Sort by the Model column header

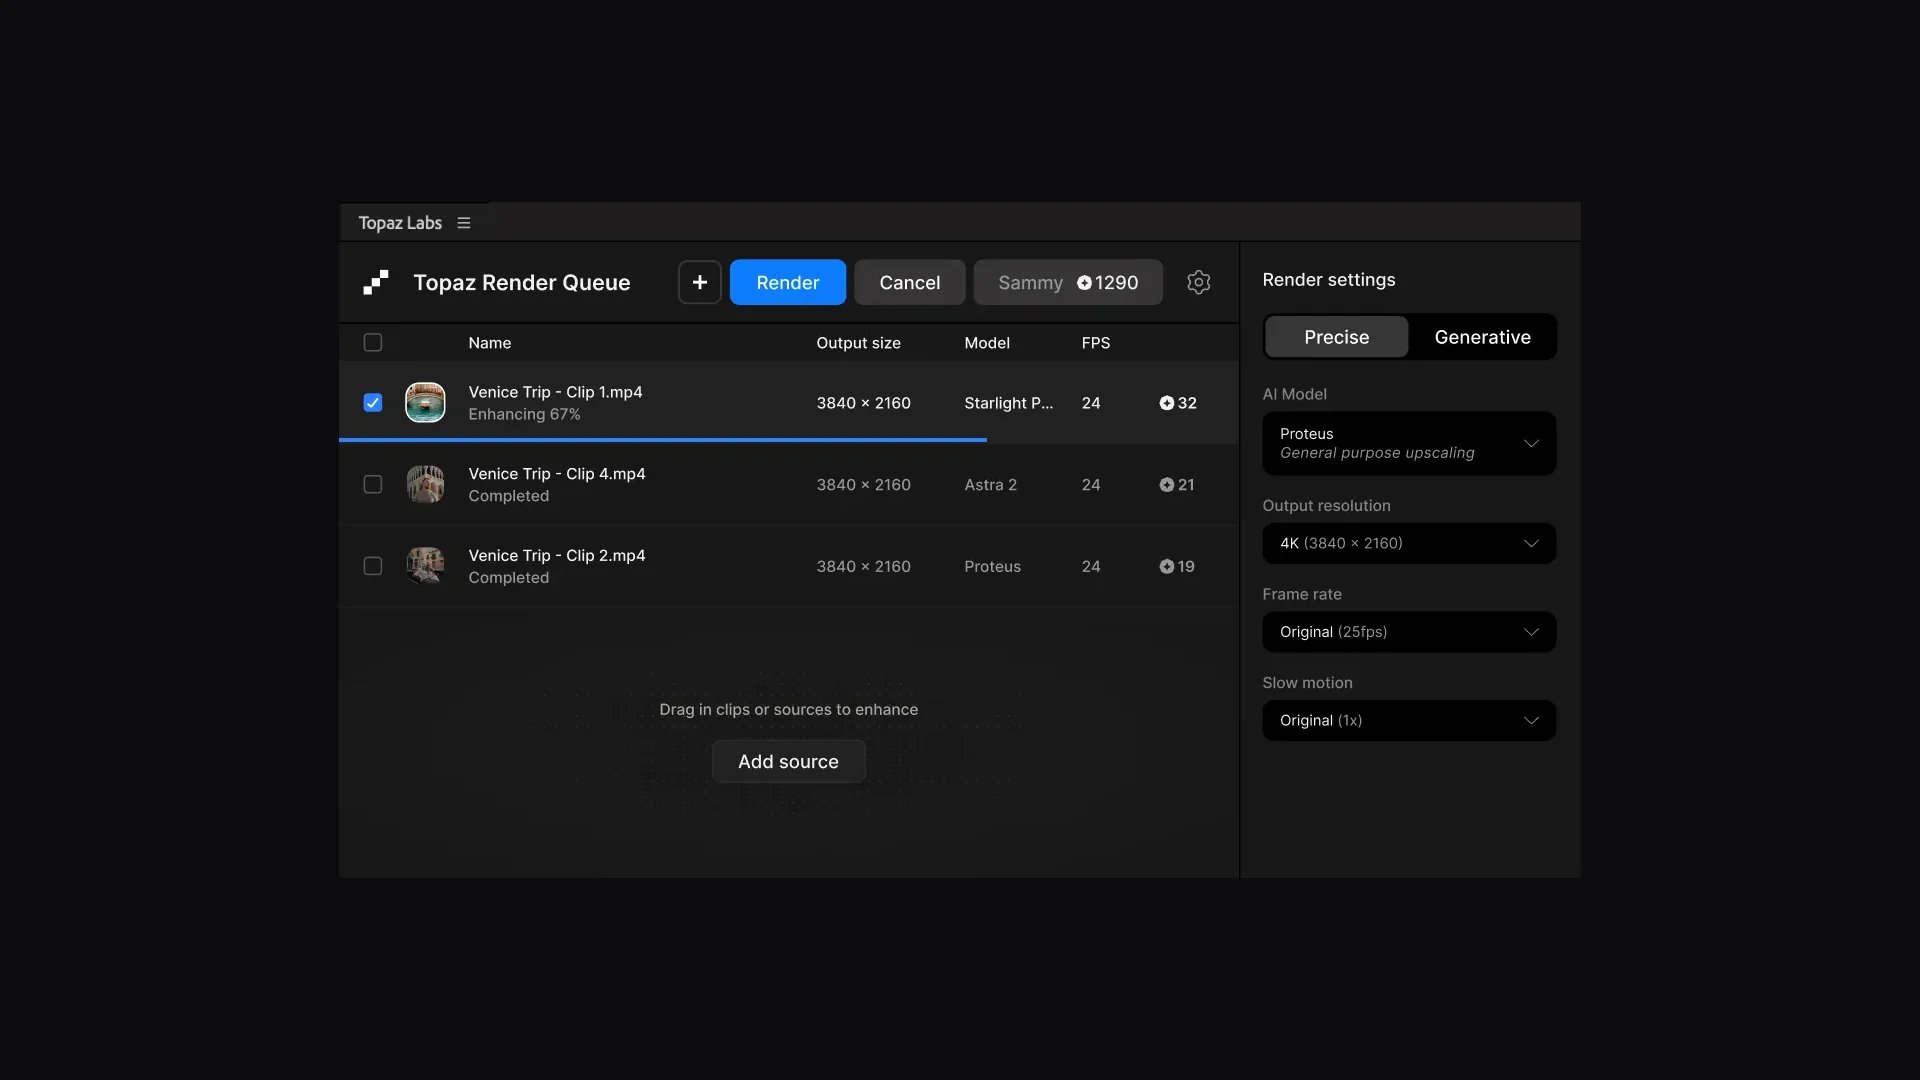[987, 343]
